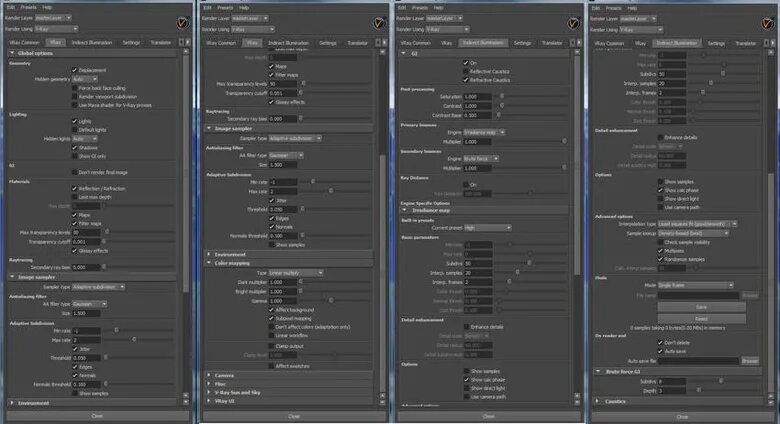Click the V-Ray logo in the GI panel
The image size is (780, 424).
point(574,23)
